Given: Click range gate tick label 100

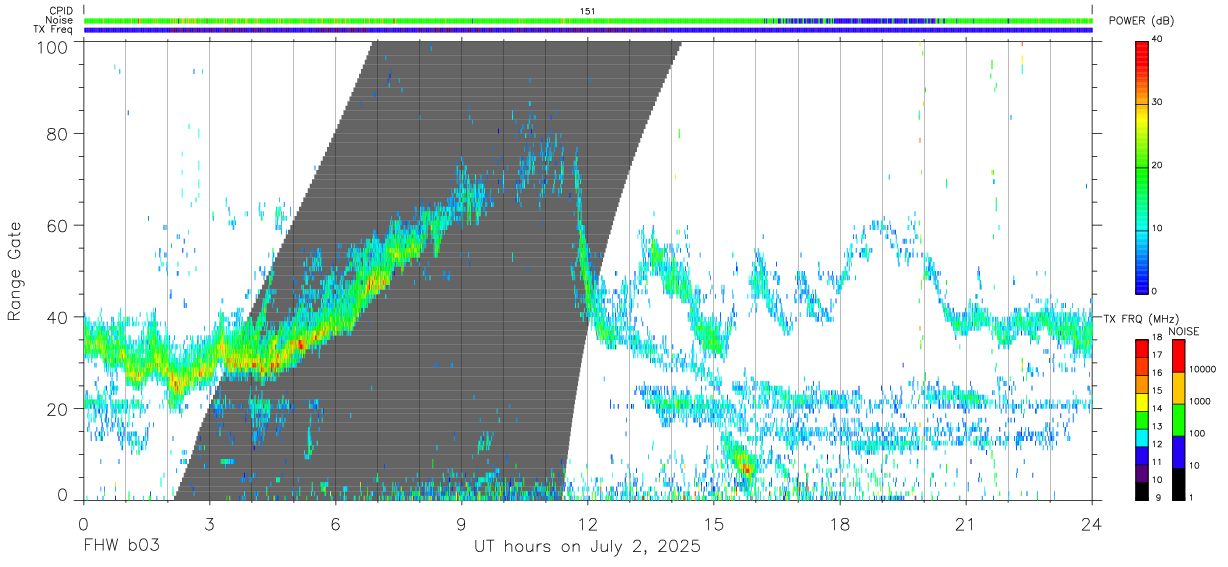Looking at the screenshot, I should pyautogui.click(x=54, y=46).
